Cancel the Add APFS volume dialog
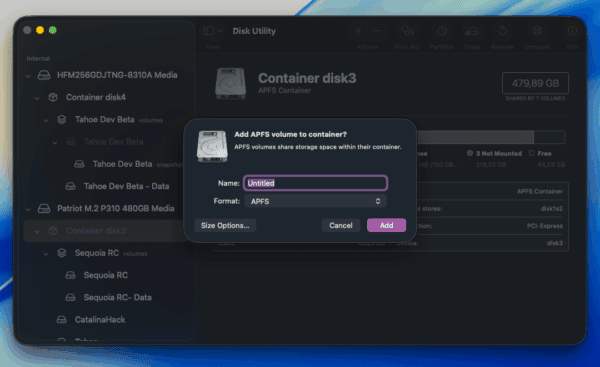Image resolution: width=600 pixels, height=367 pixels. [341, 225]
